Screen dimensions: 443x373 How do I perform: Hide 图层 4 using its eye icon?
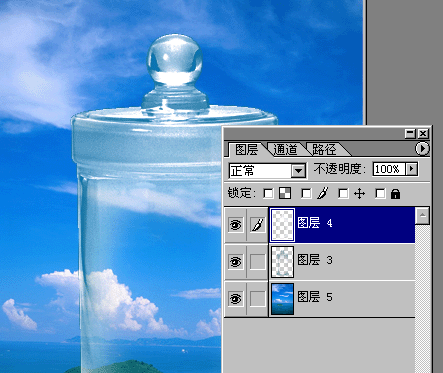(x=235, y=225)
